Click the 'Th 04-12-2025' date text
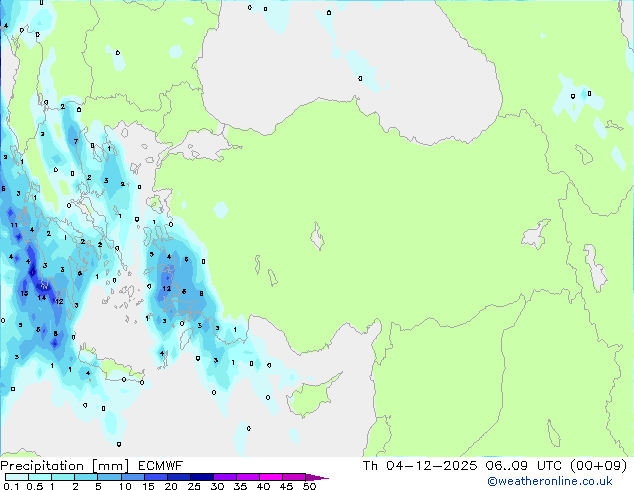This screenshot has width=634, height=490. click(x=420, y=466)
